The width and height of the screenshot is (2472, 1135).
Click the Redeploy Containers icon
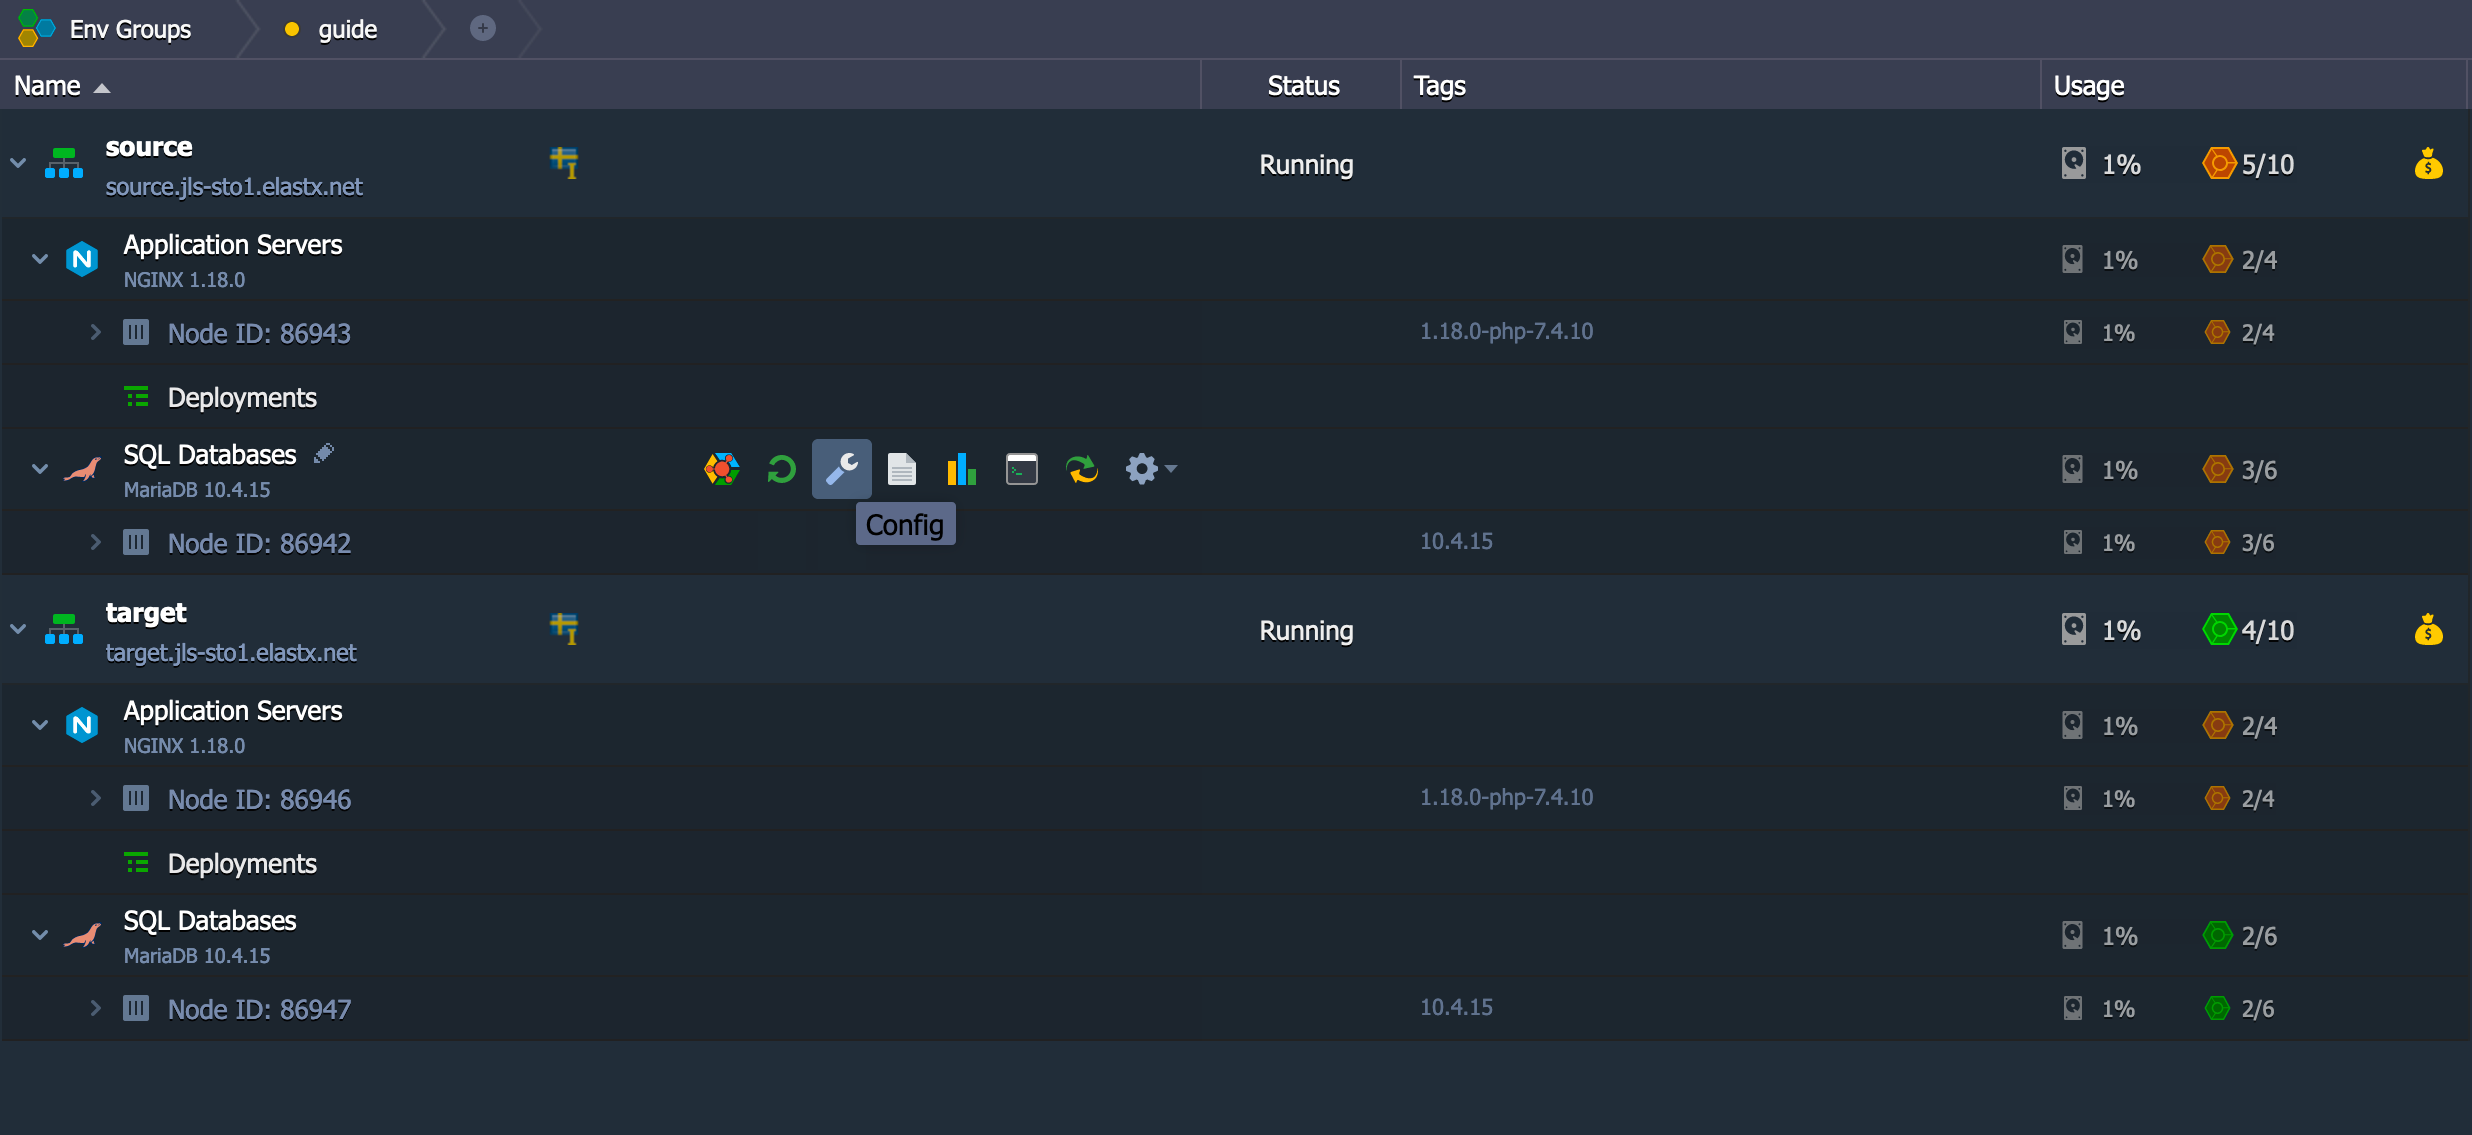[x=1081, y=469]
